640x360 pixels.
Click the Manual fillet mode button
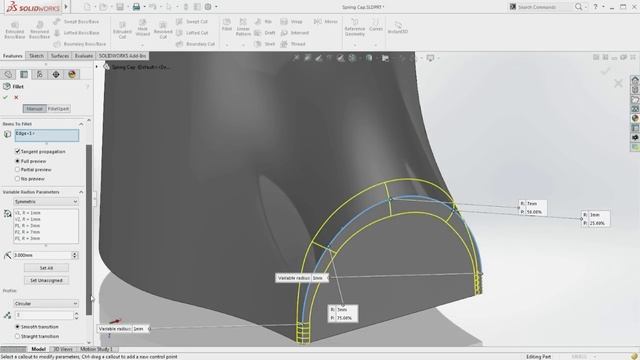point(35,109)
